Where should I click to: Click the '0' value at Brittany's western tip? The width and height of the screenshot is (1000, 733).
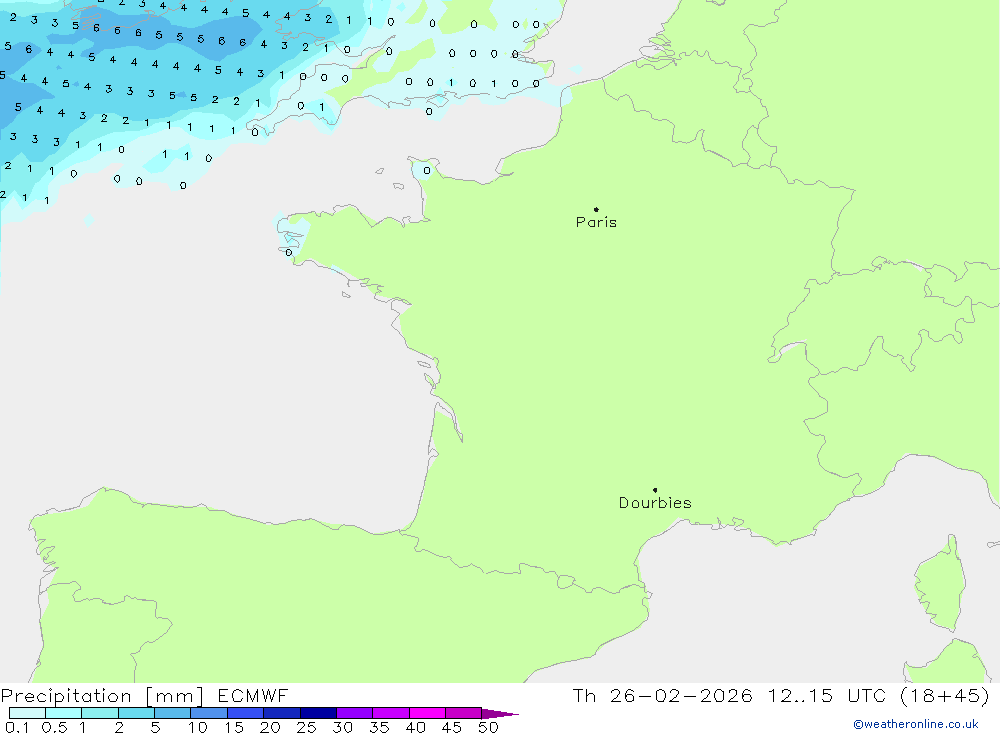(289, 253)
